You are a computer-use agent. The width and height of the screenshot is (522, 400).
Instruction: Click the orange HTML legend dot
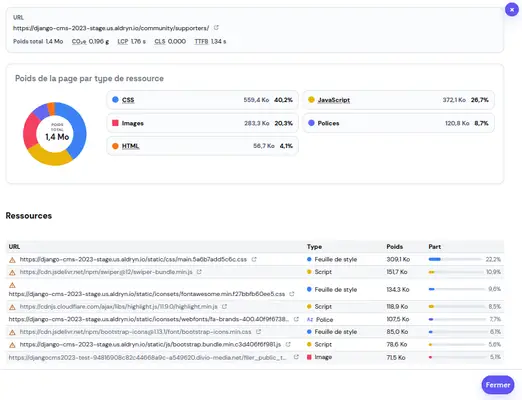[115, 146]
